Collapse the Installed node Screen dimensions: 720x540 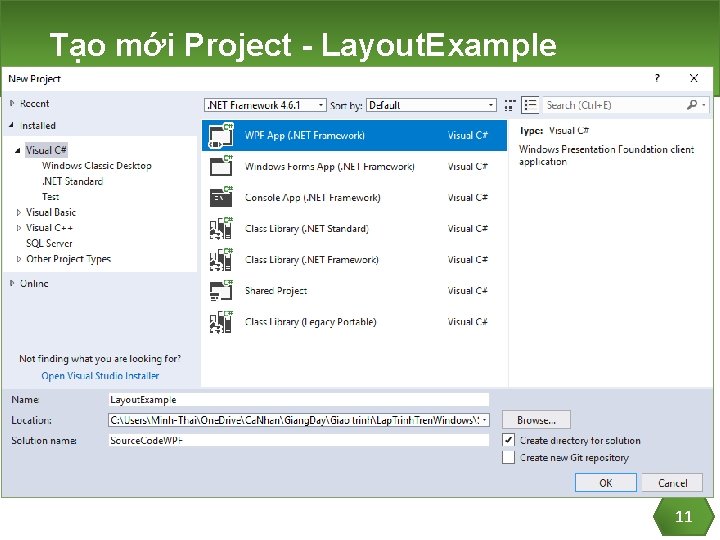coord(12,125)
